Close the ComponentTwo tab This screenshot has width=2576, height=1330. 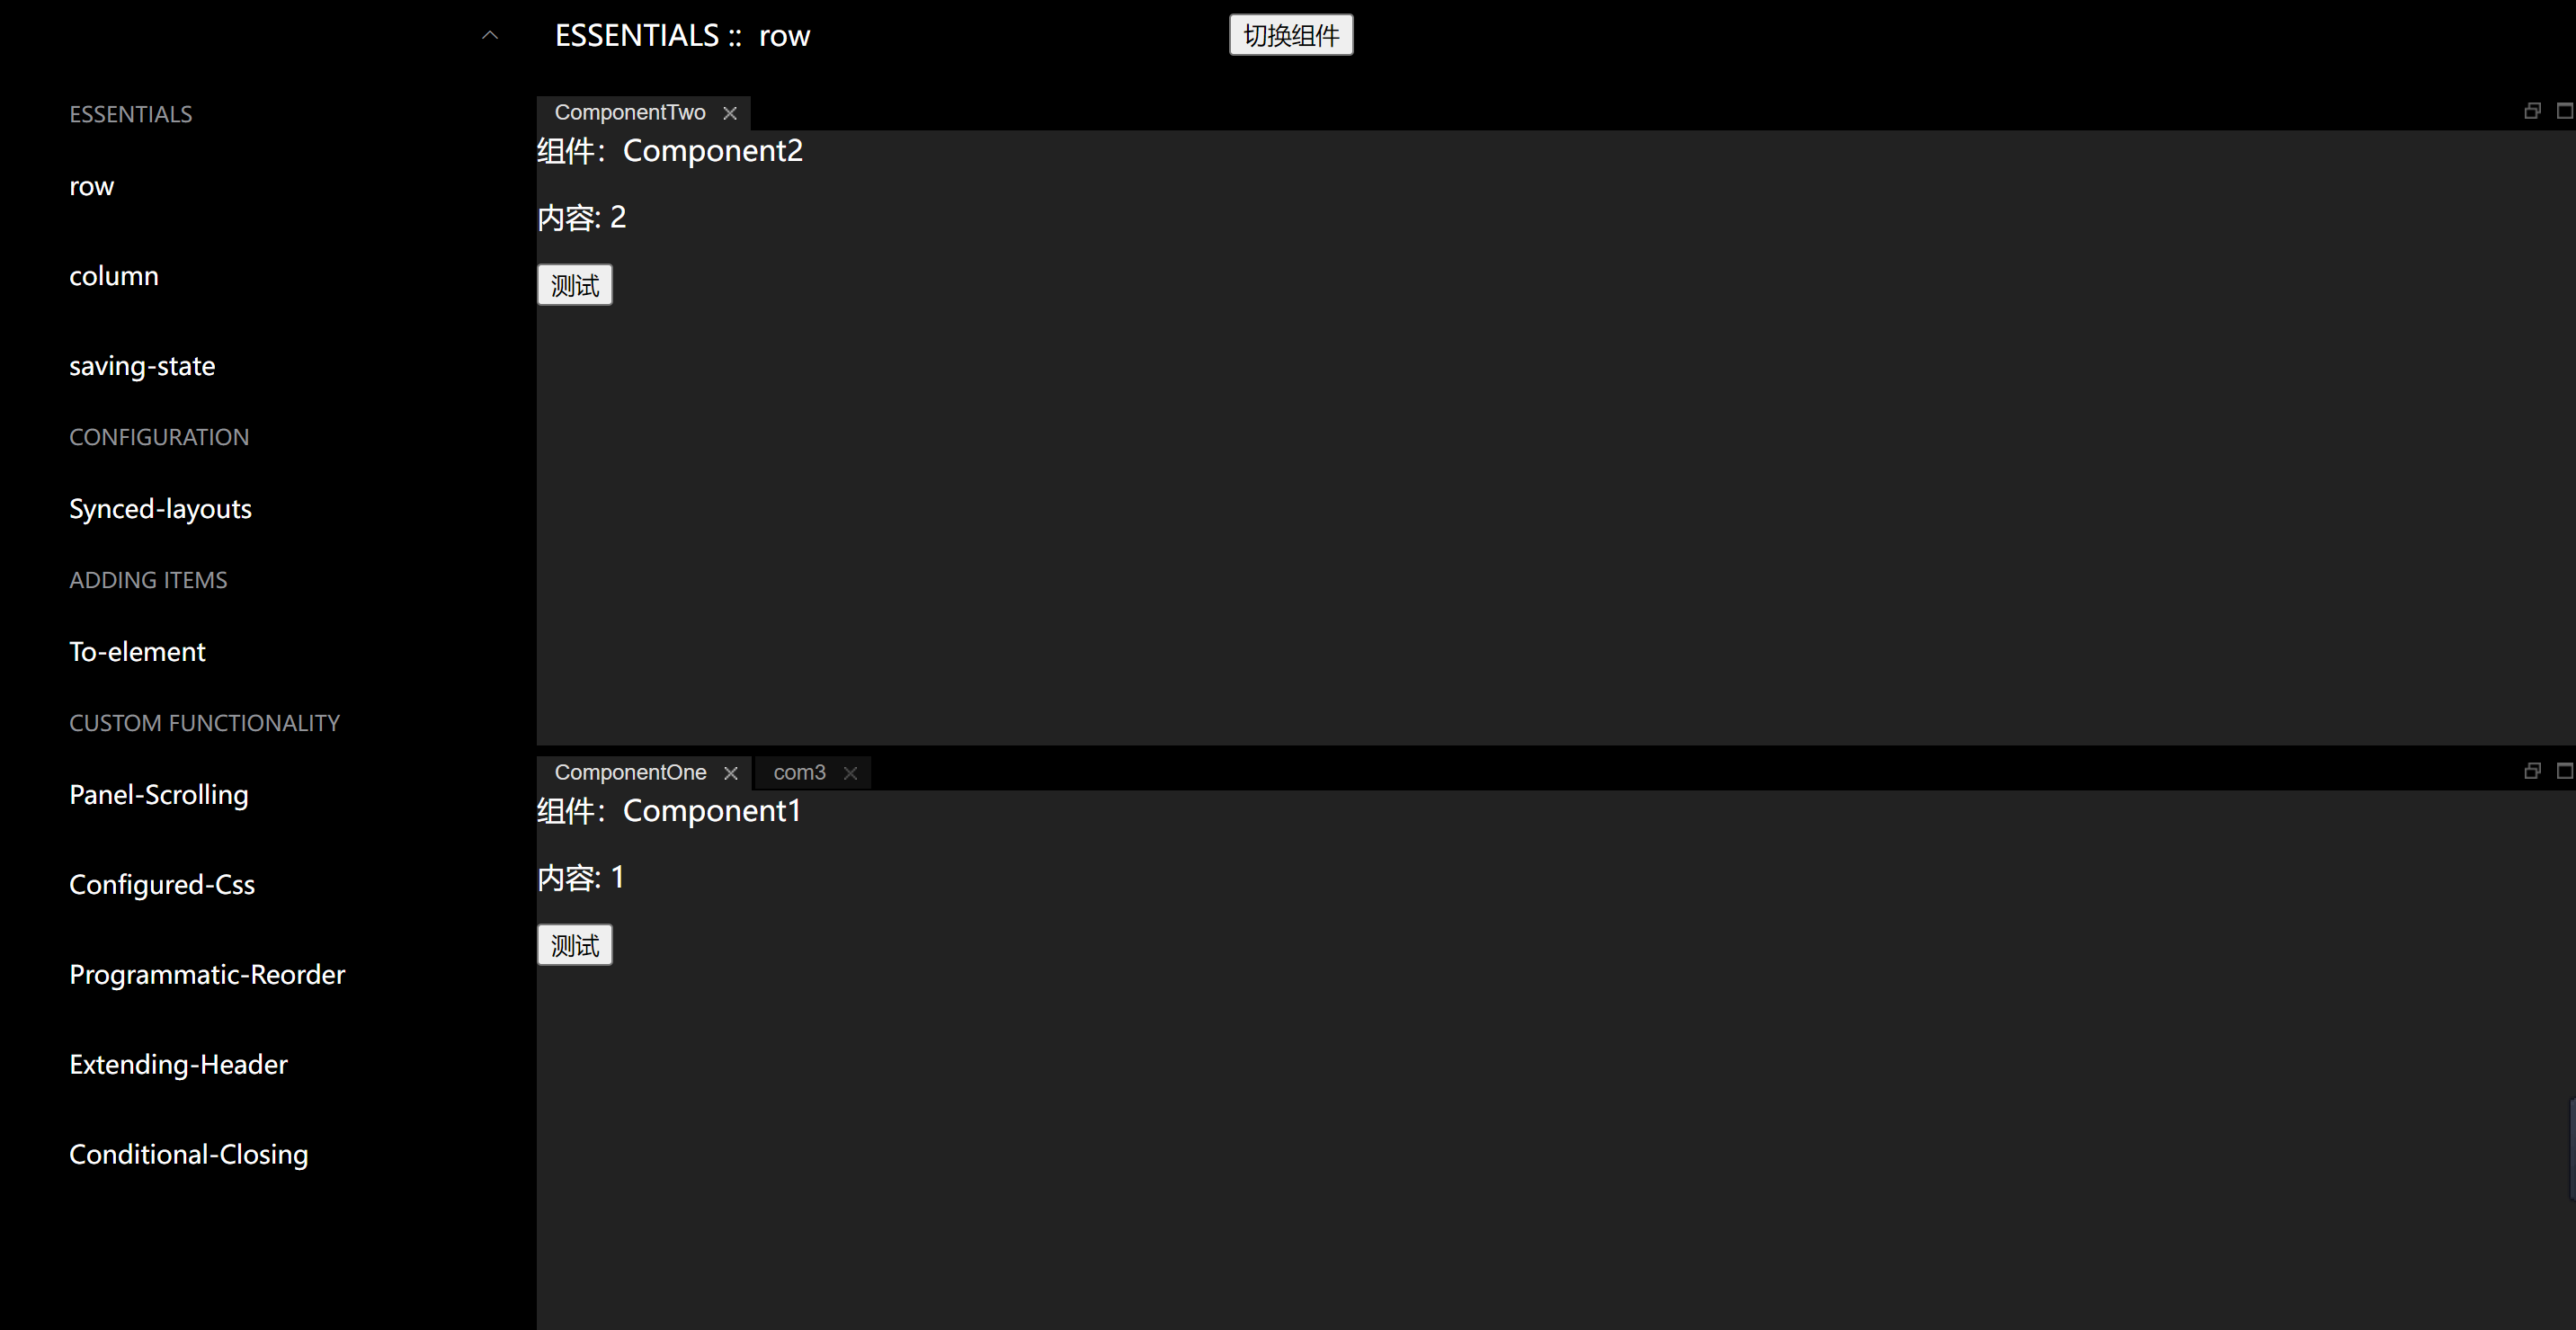click(x=730, y=113)
